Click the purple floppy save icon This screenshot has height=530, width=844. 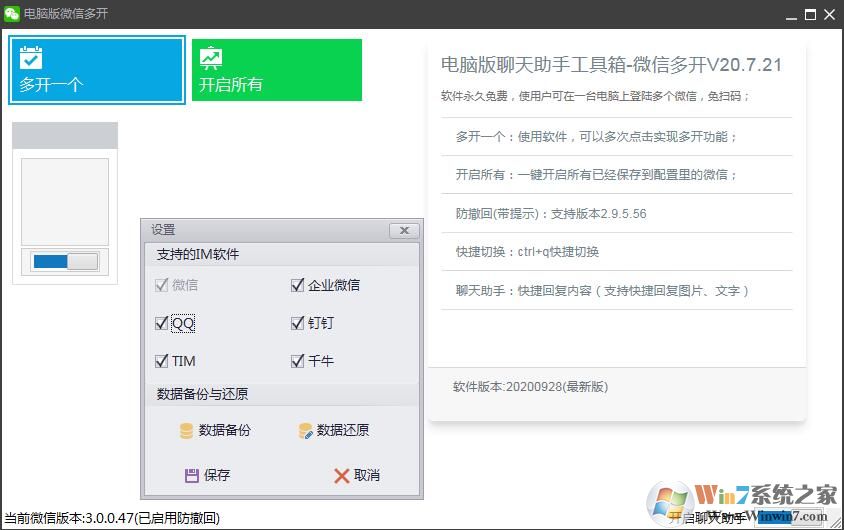tap(192, 475)
